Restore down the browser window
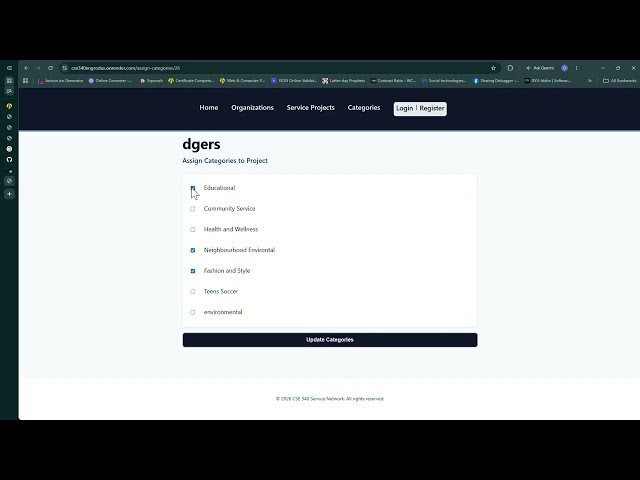Viewport: 640px width, 480px height. point(618,68)
